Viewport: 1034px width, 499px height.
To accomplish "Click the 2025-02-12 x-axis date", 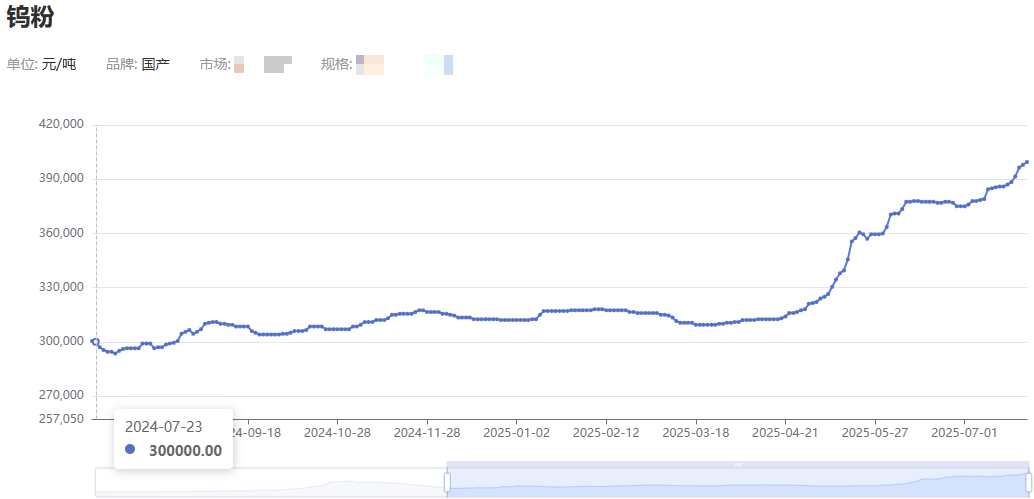I will (x=606, y=433).
